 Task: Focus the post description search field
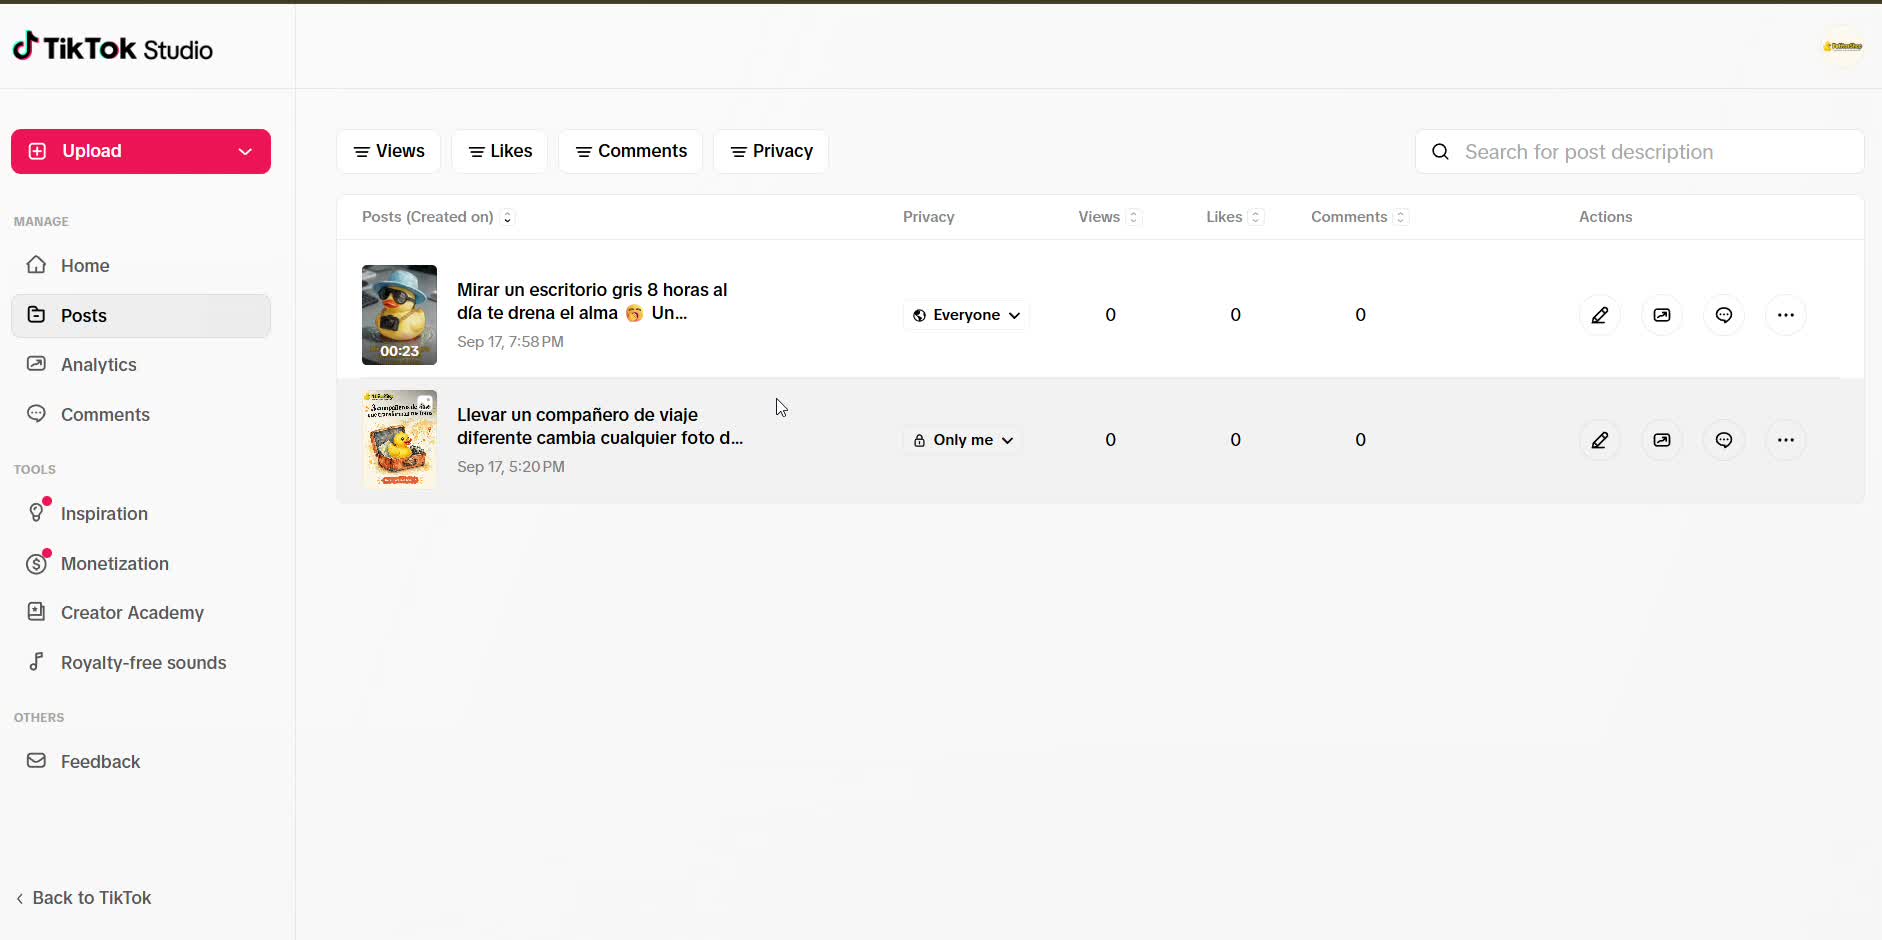[x=1640, y=152]
